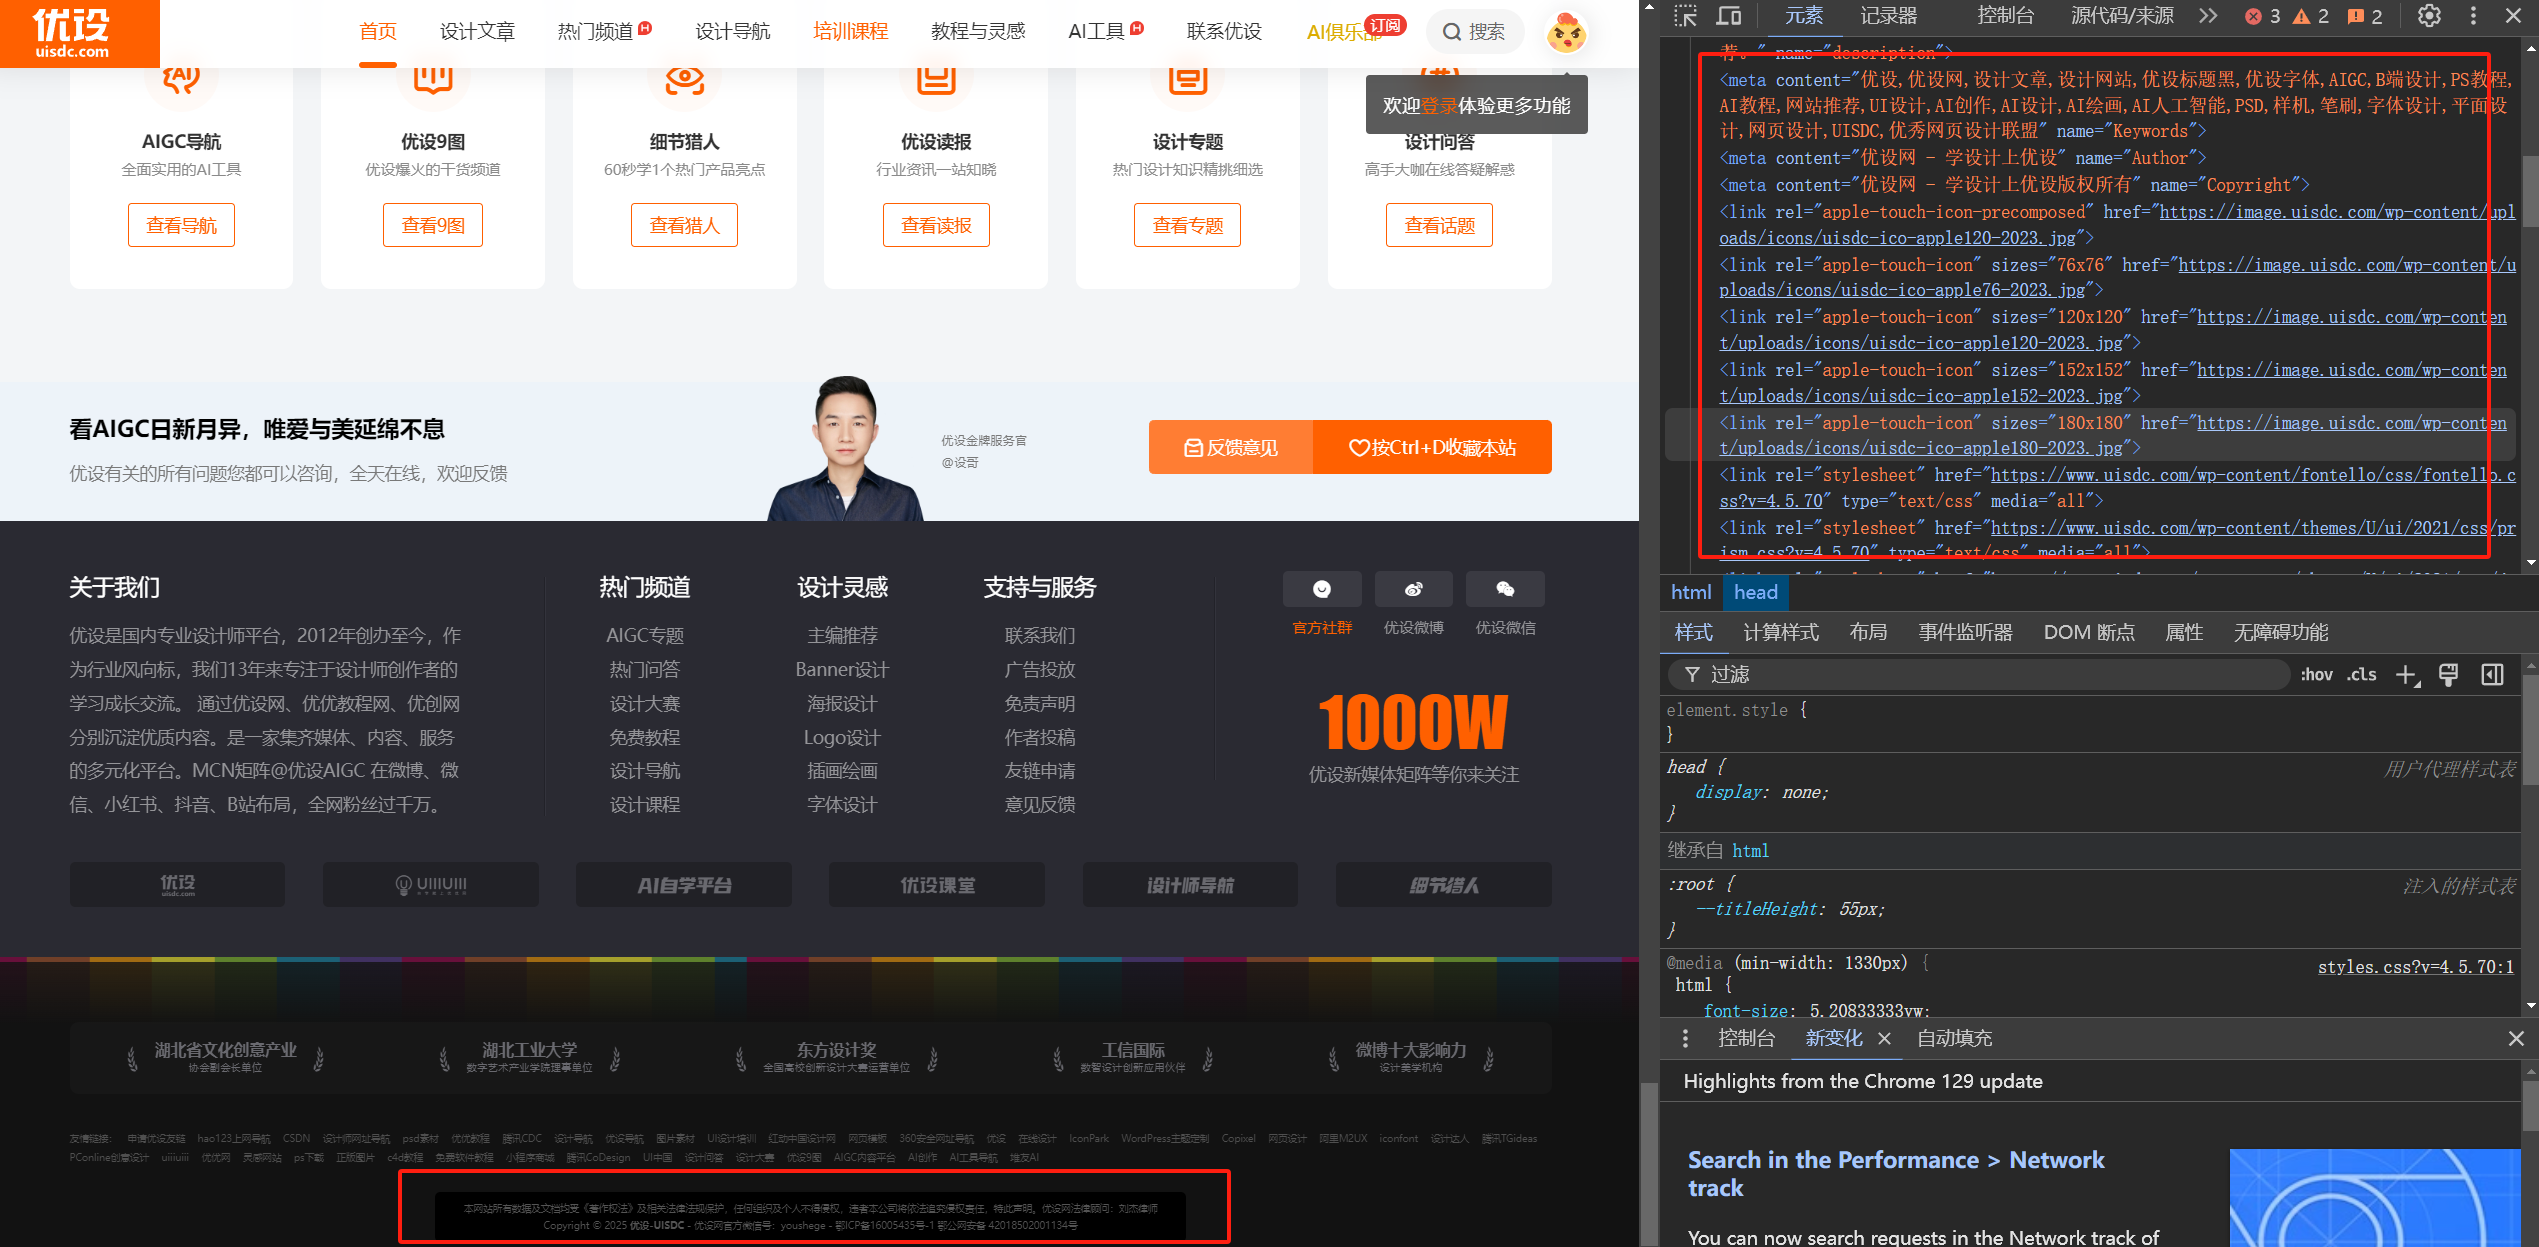Image resolution: width=2539 pixels, height=1247 pixels.
Task: Click the user avatar icon in header
Action: pyautogui.click(x=1566, y=33)
